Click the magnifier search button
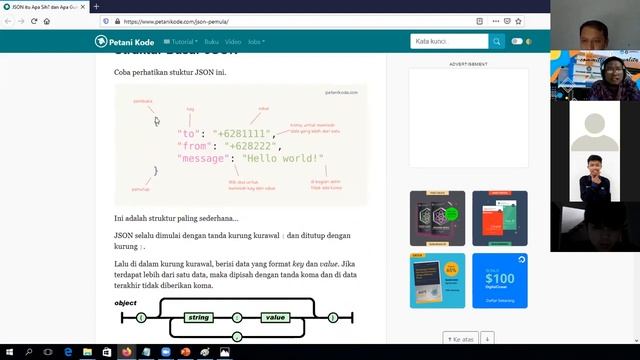 (x=497, y=41)
